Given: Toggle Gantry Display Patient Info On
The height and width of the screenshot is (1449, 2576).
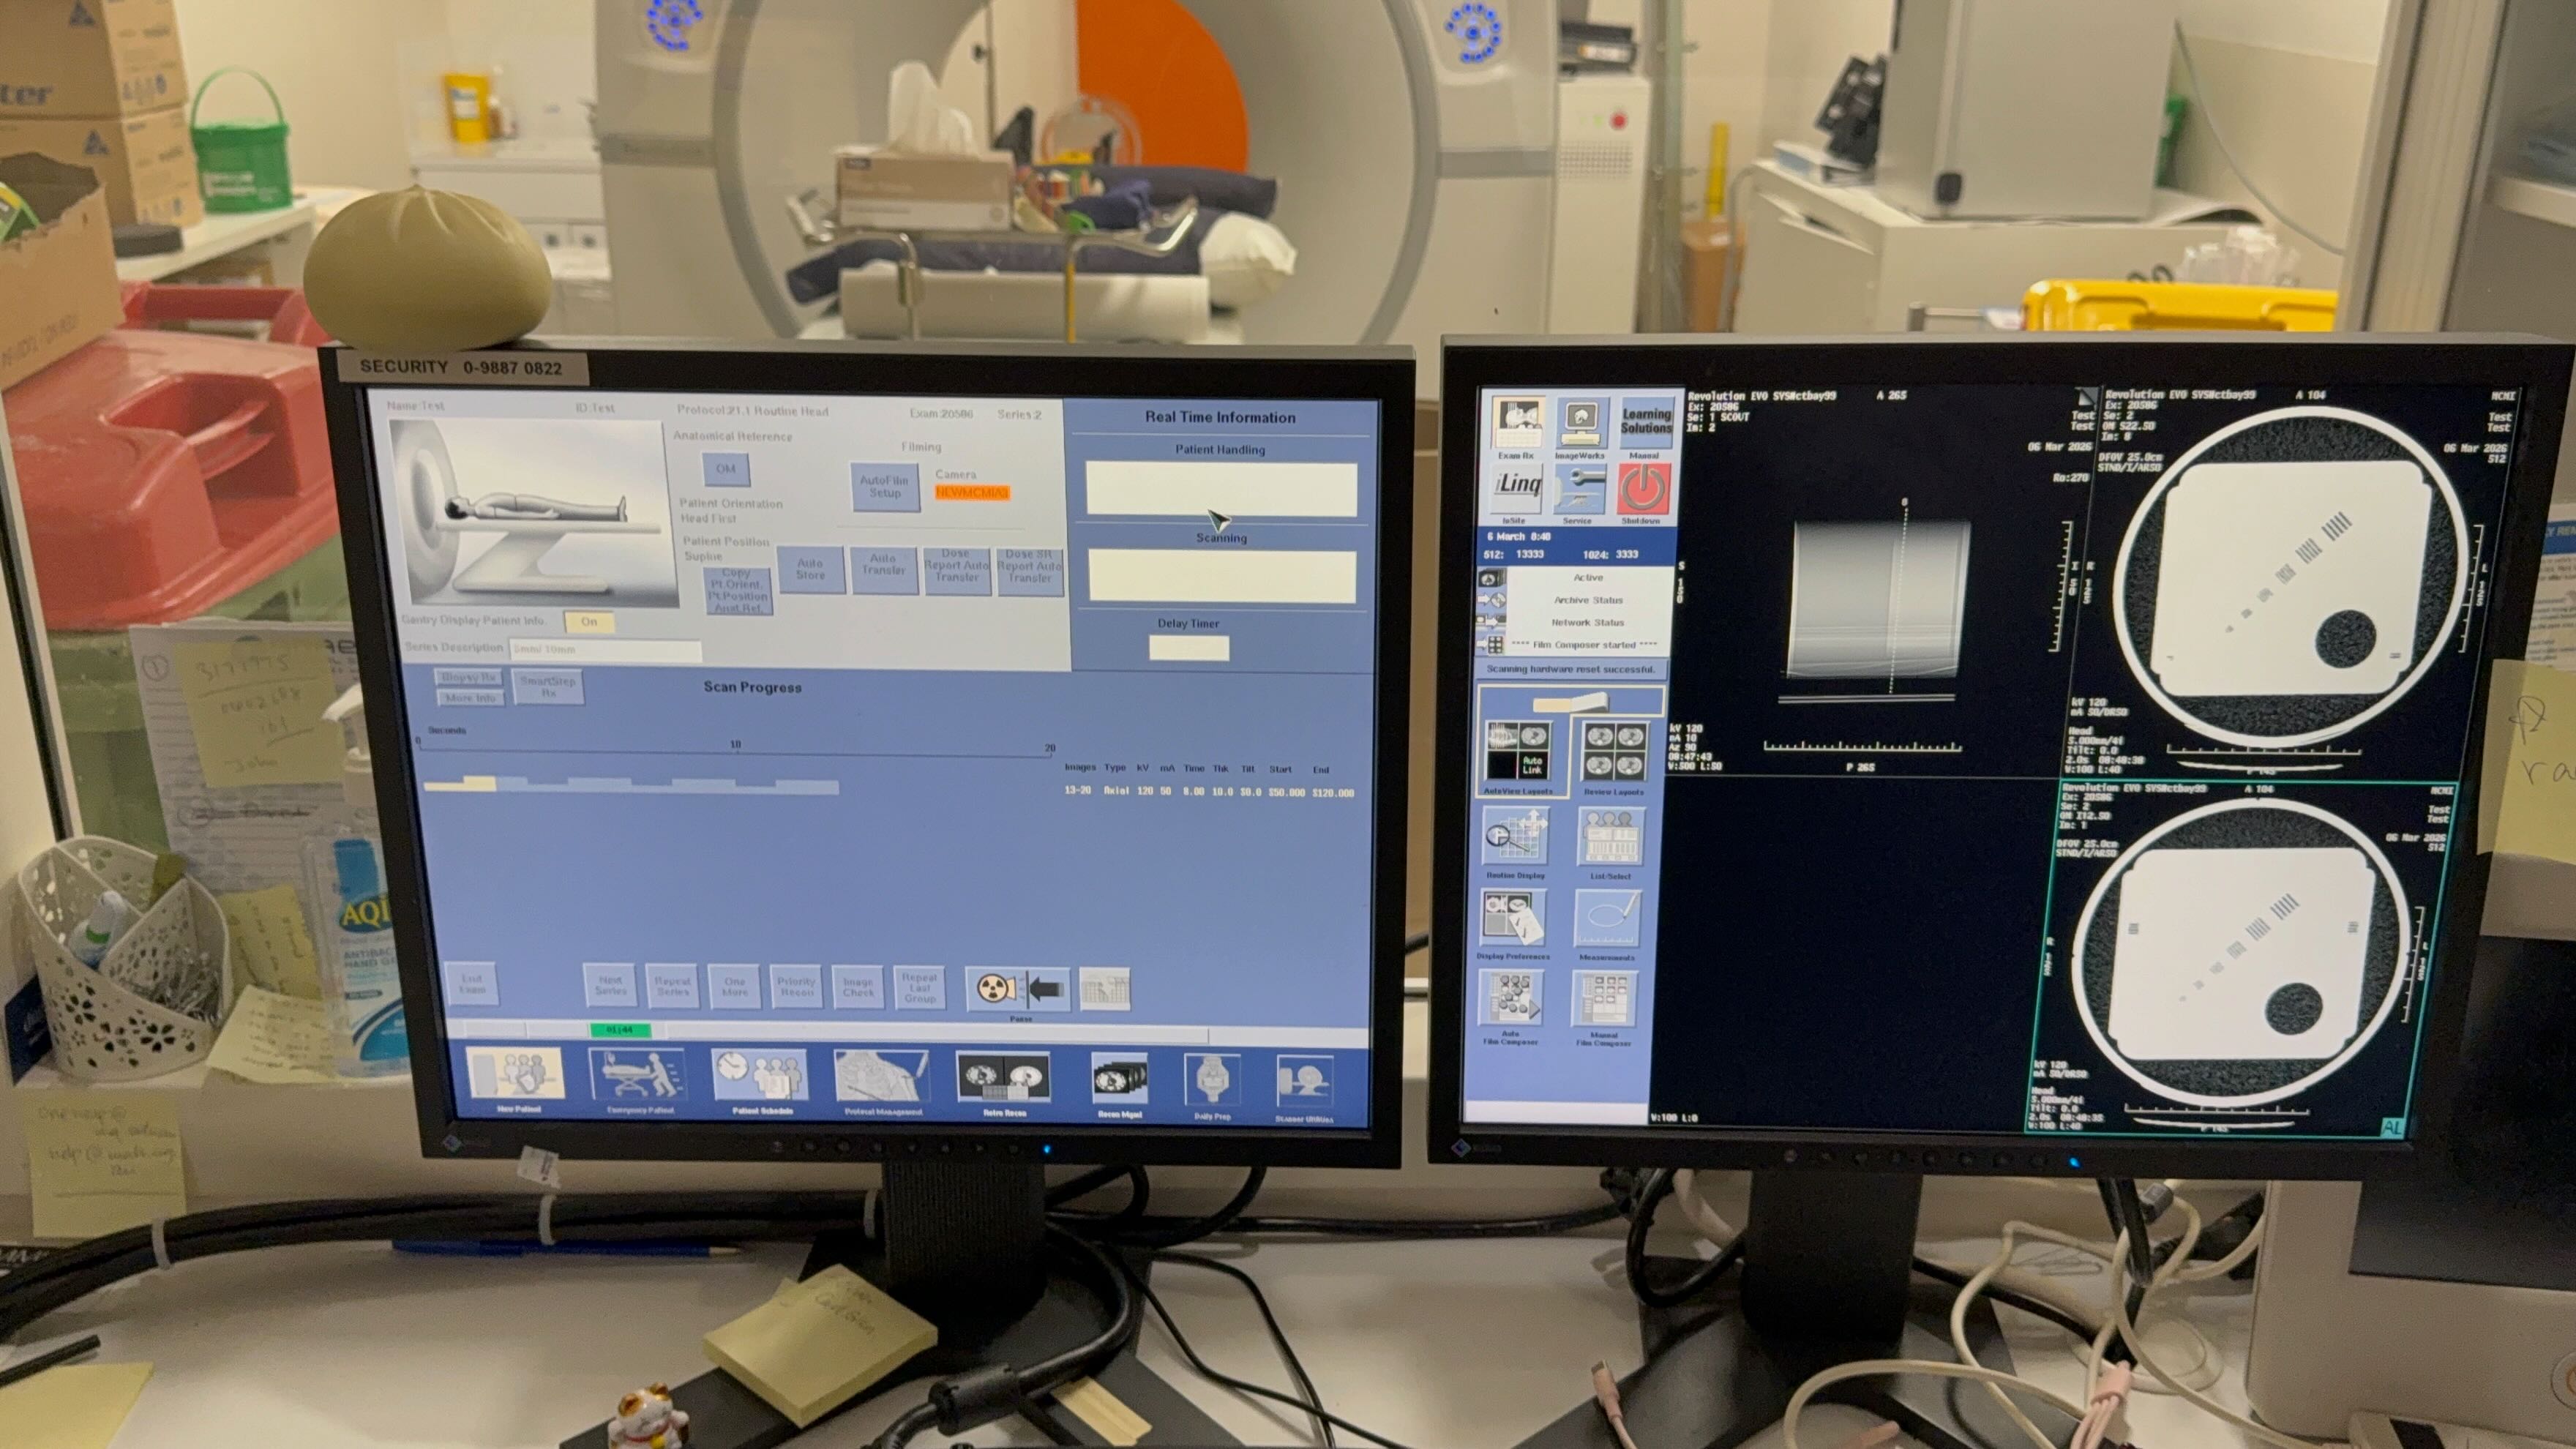Looking at the screenshot, I should pos(589,622).
